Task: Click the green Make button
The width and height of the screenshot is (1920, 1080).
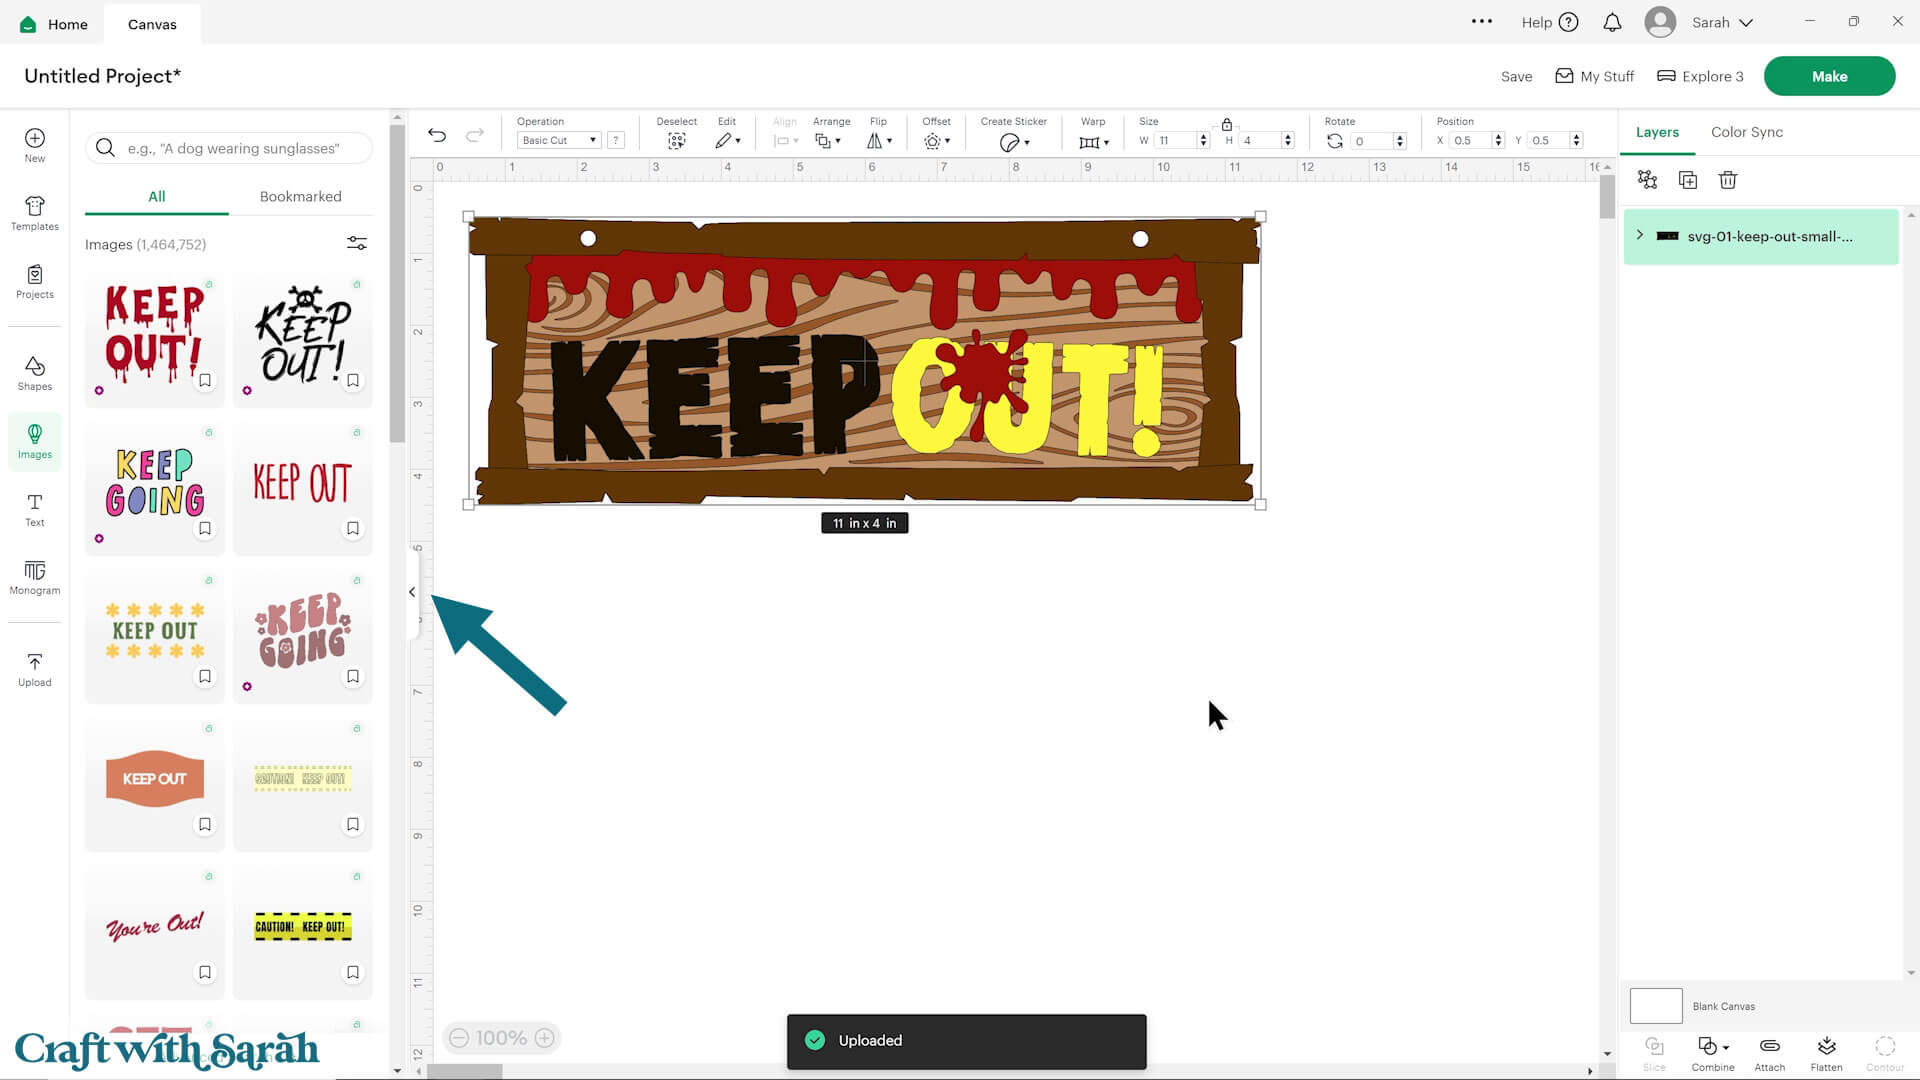Action: 1829,76
